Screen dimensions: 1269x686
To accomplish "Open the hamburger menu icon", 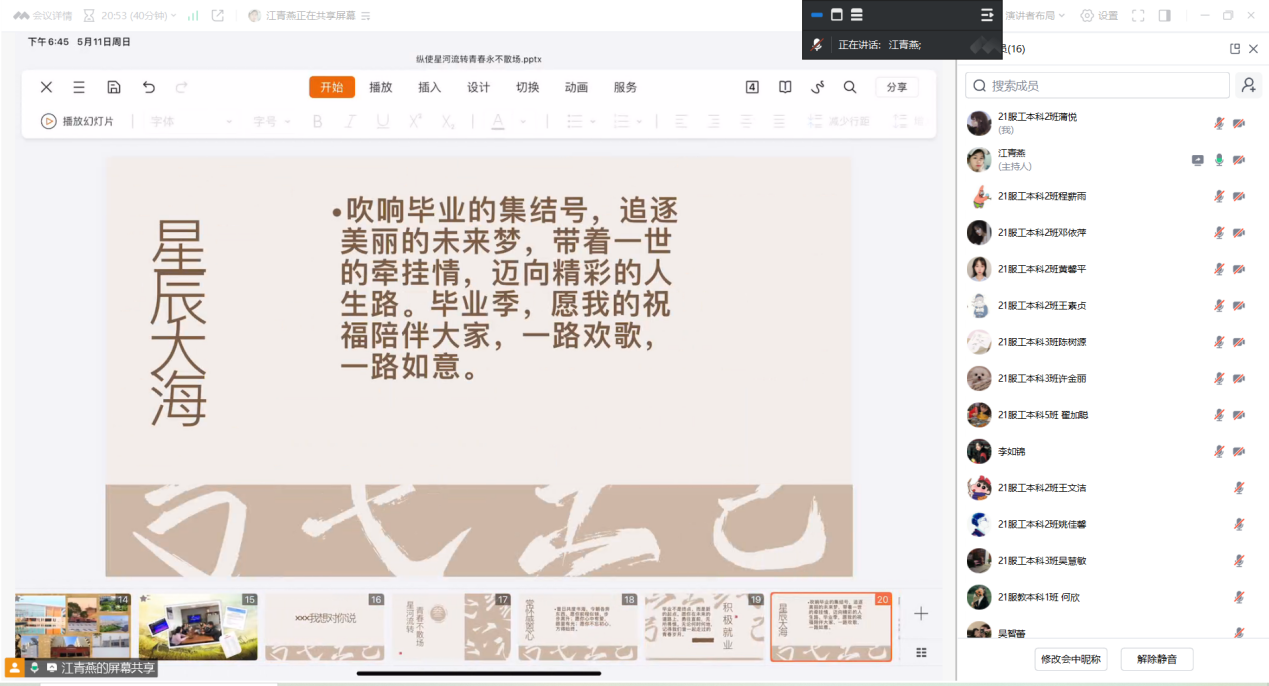I will tap(79, 87).
